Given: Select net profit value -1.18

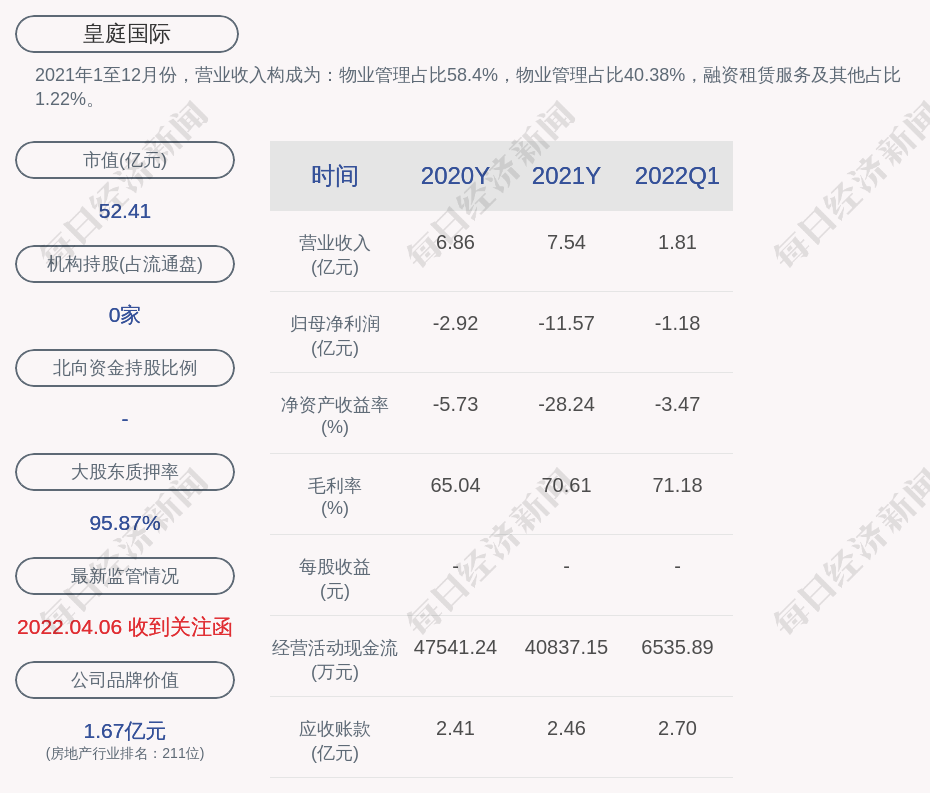Looking at the screenshot, I should [677, 323].
